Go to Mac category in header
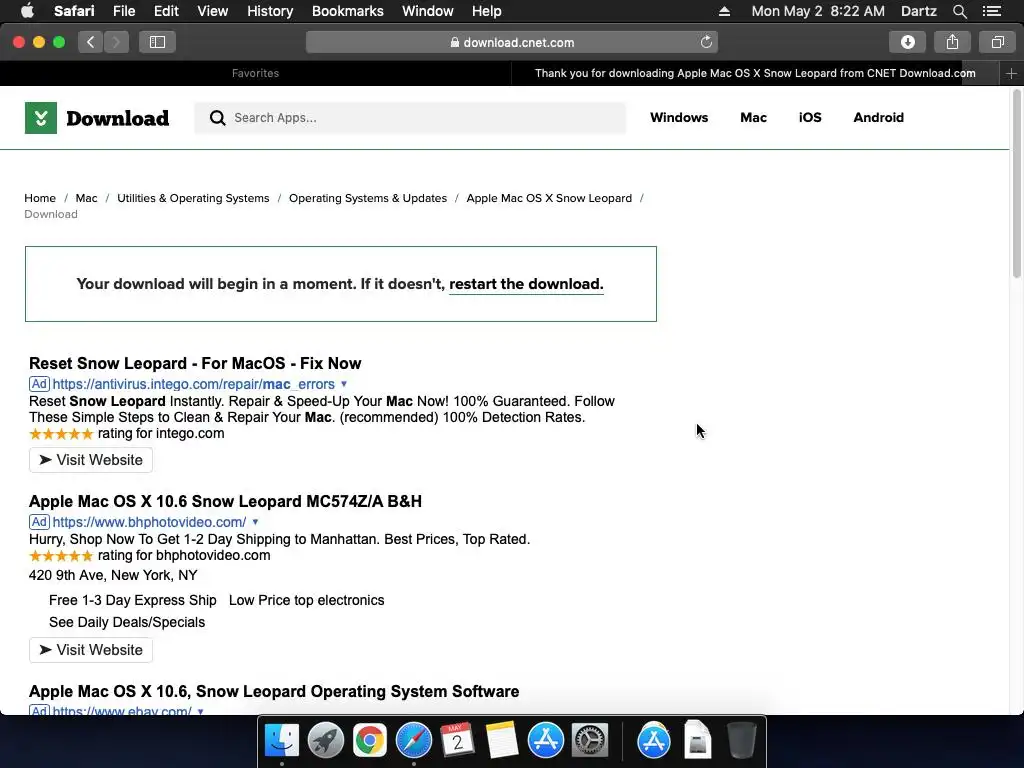Screen dimensions: 1024x768 pos(753,118)
